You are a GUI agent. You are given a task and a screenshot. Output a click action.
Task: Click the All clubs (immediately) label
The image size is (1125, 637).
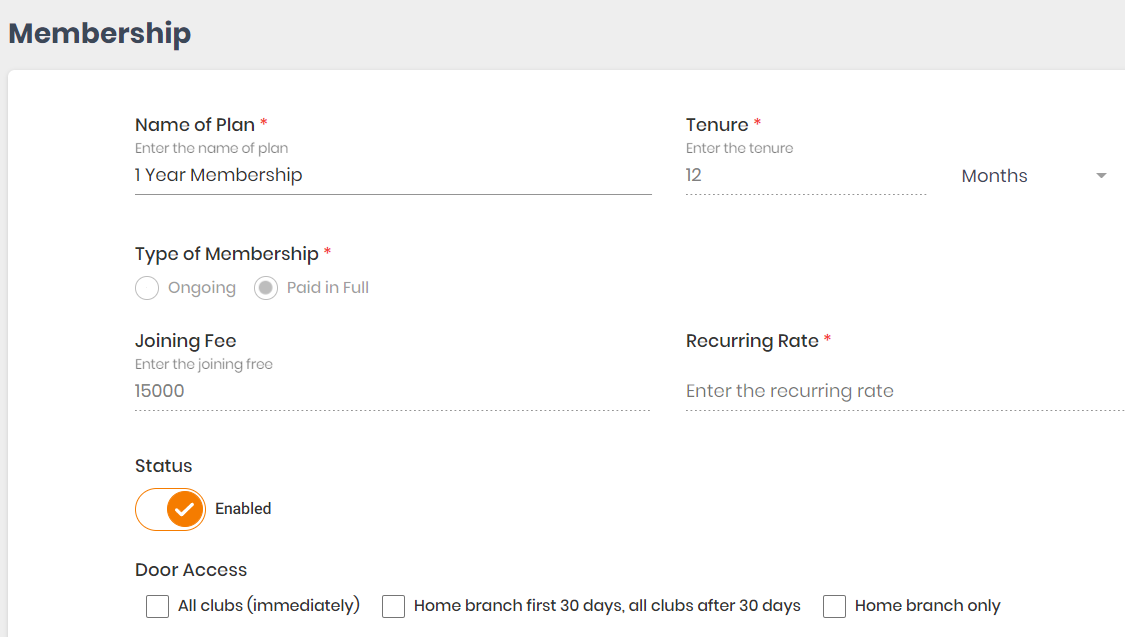pyautogui.click(x=269, y=605)
